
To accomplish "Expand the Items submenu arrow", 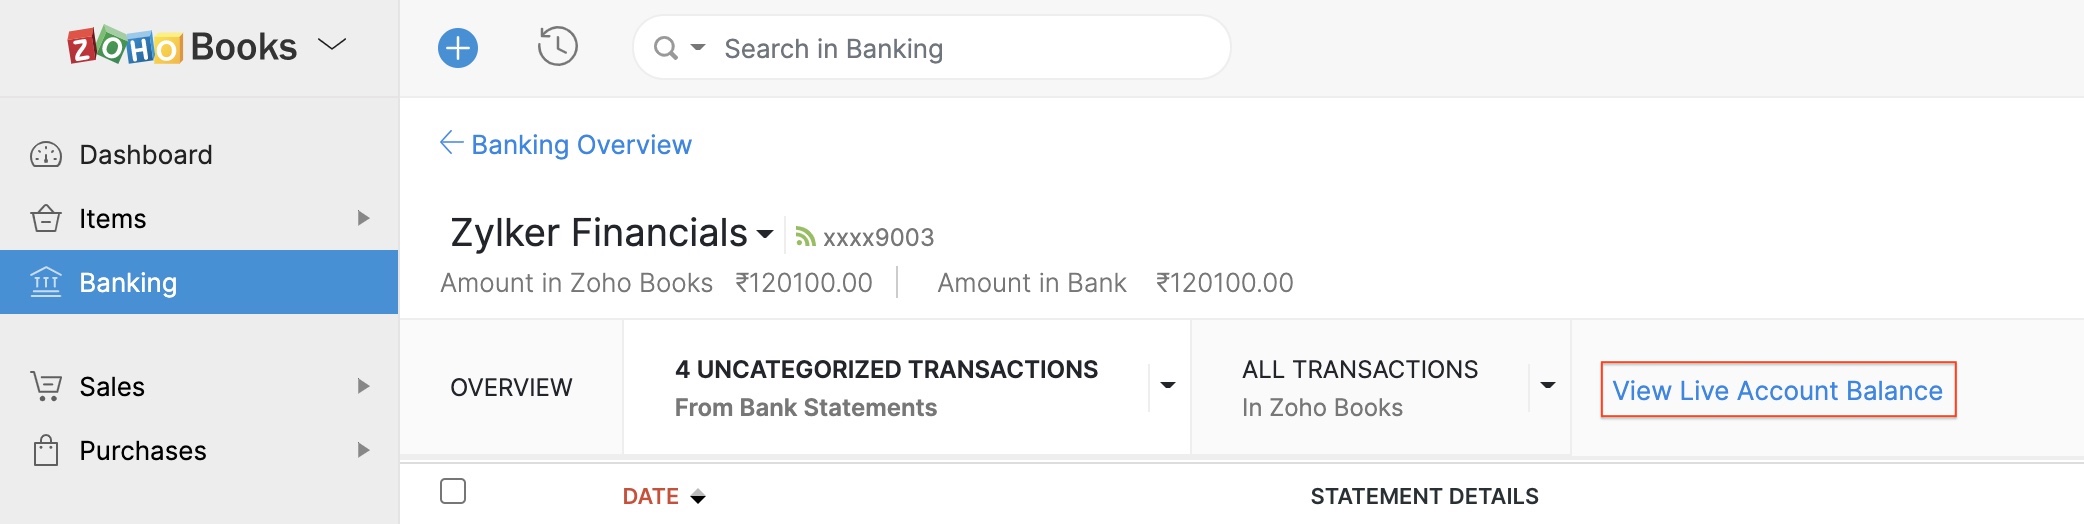I will click(363, 218).
